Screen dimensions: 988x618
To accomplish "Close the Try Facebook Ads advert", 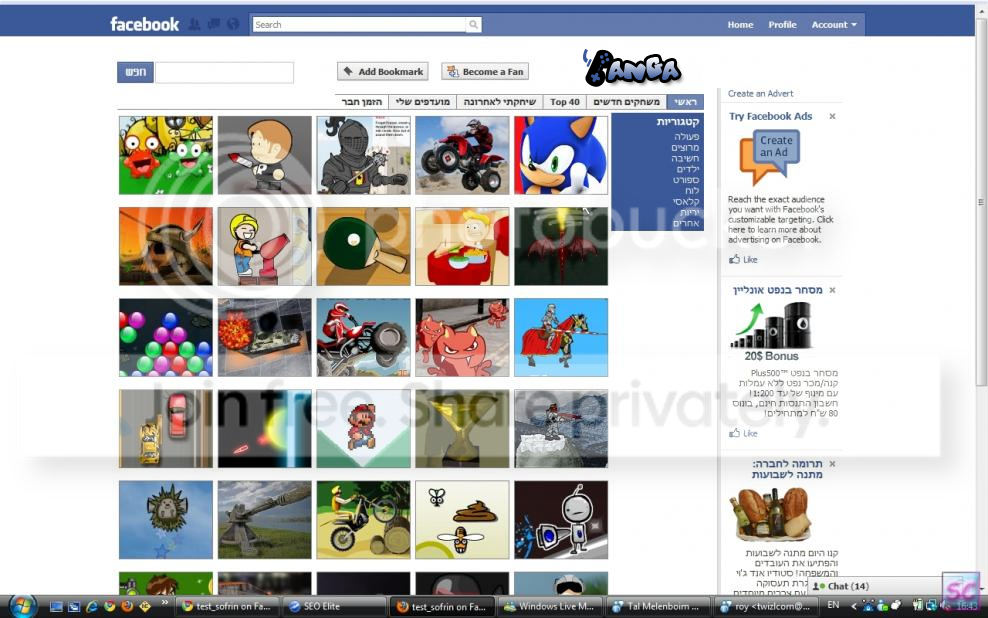I will click(x=832, y=117).
